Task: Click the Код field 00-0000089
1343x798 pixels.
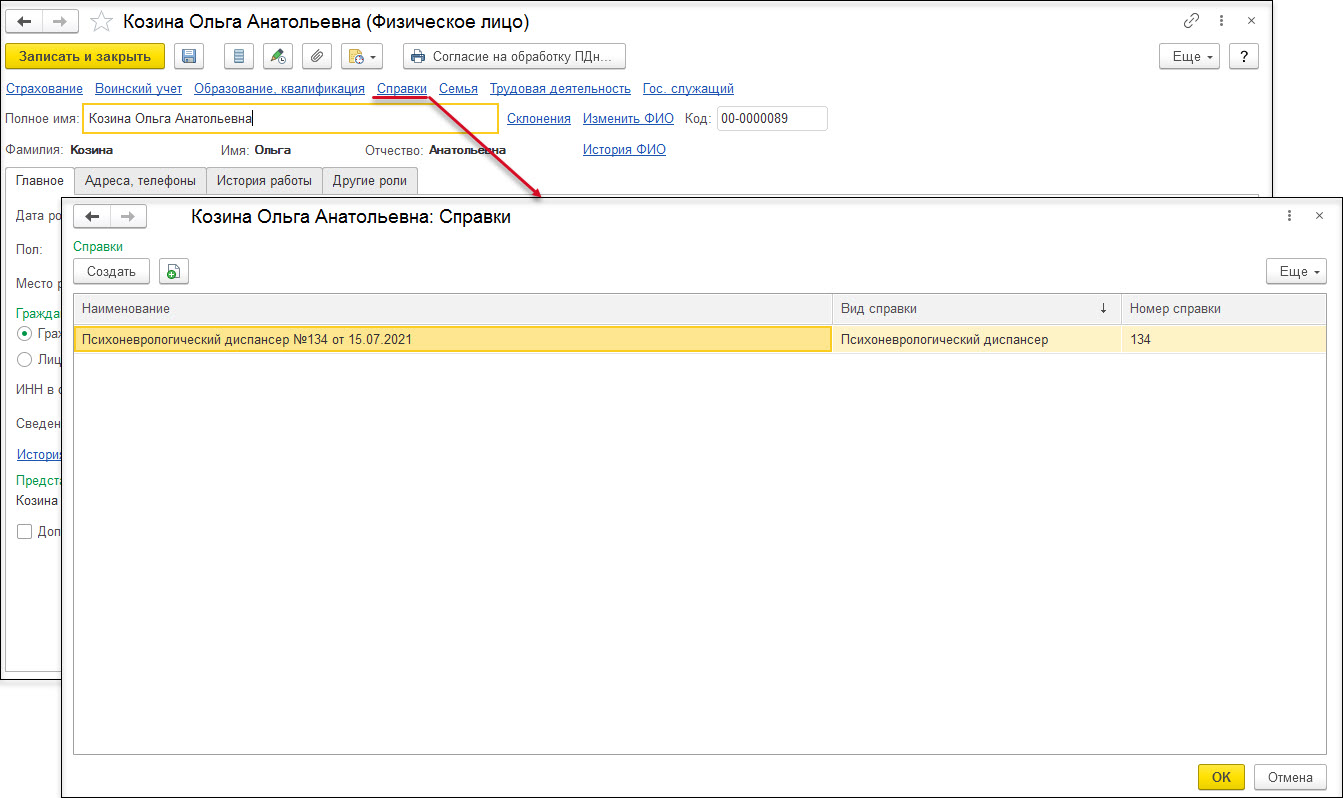Action: pyautogui.click(x=772, y=118)
